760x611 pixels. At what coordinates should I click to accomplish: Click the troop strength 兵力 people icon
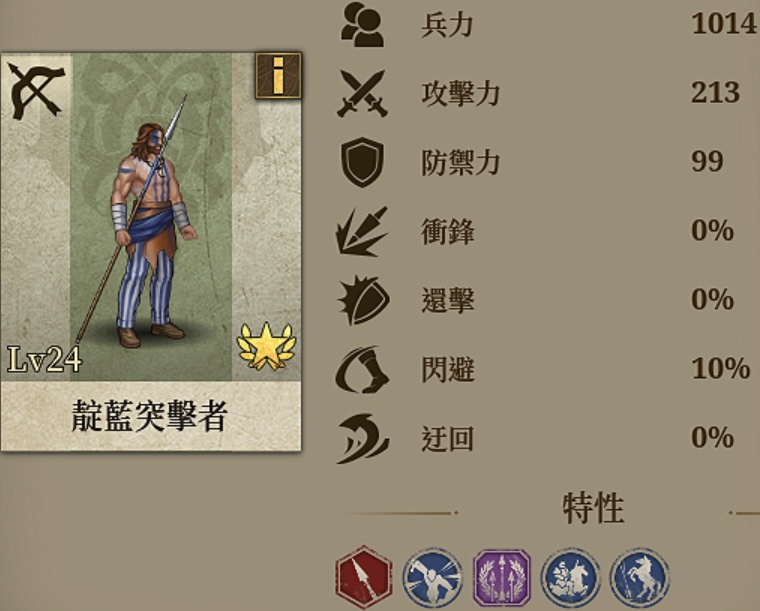click(x=363, y=24)
